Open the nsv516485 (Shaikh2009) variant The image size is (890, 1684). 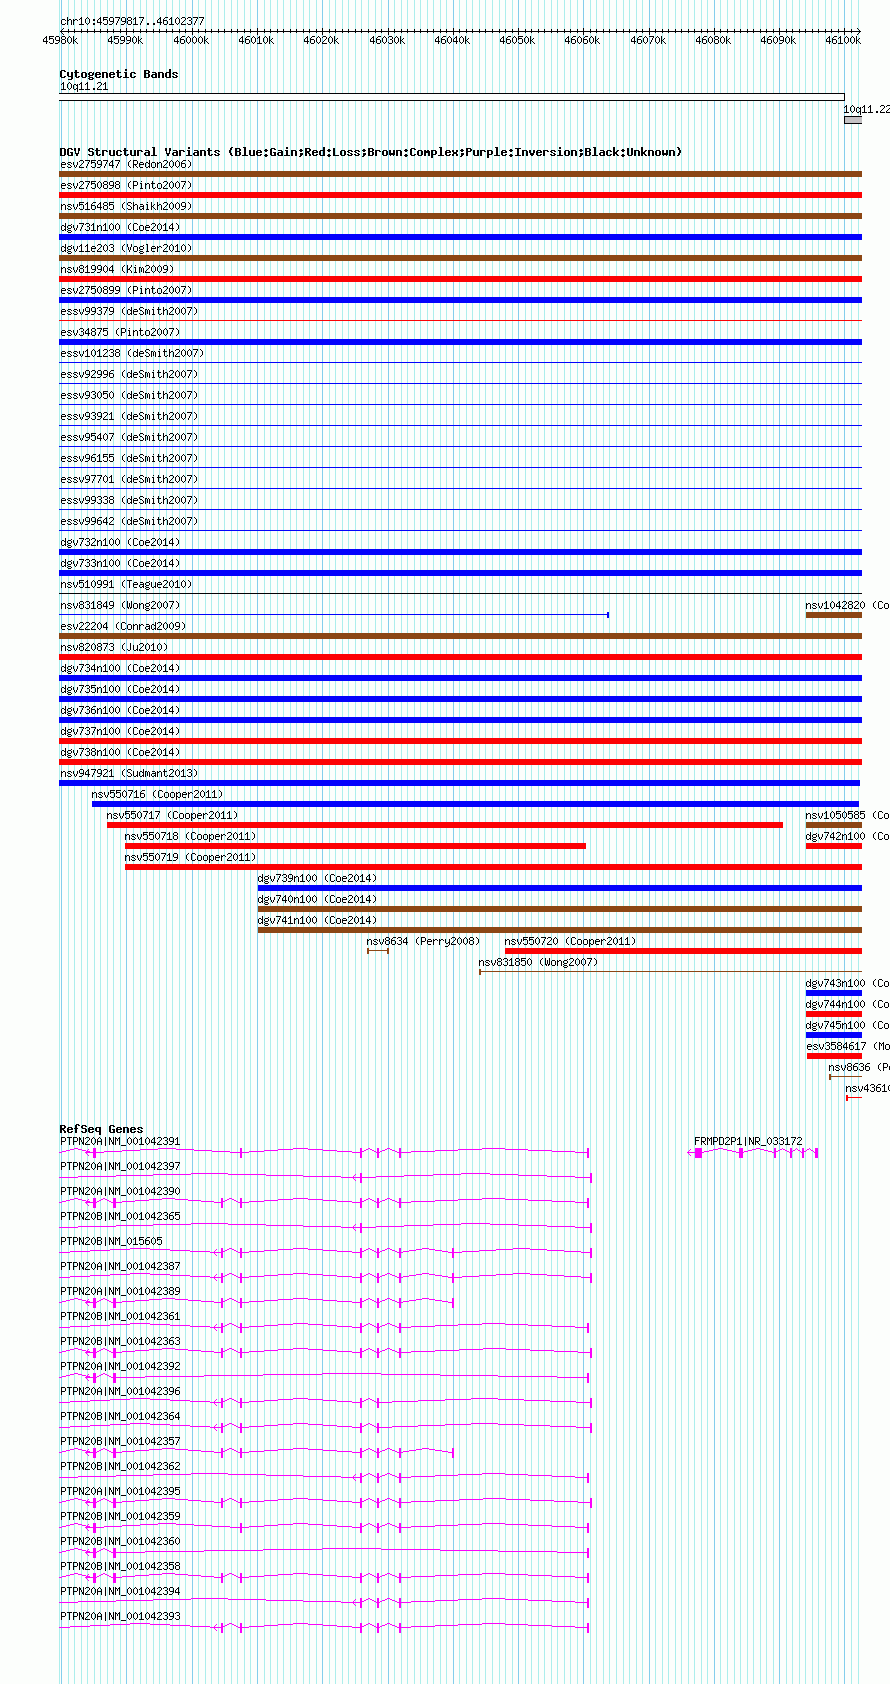[126, 206]
